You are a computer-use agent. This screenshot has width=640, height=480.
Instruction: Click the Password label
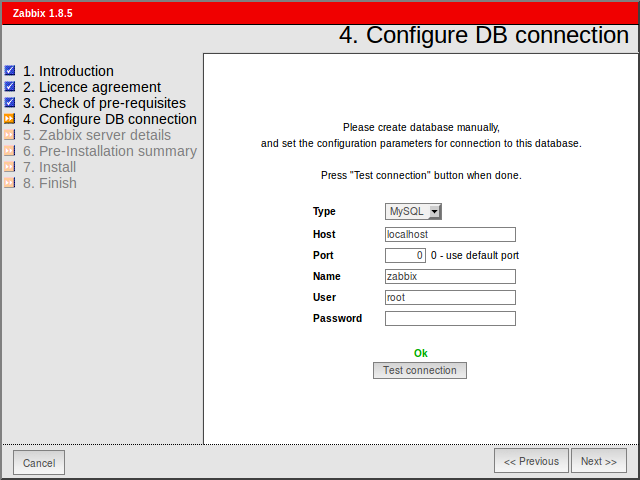pyautogui.click(x=337, y=318)
